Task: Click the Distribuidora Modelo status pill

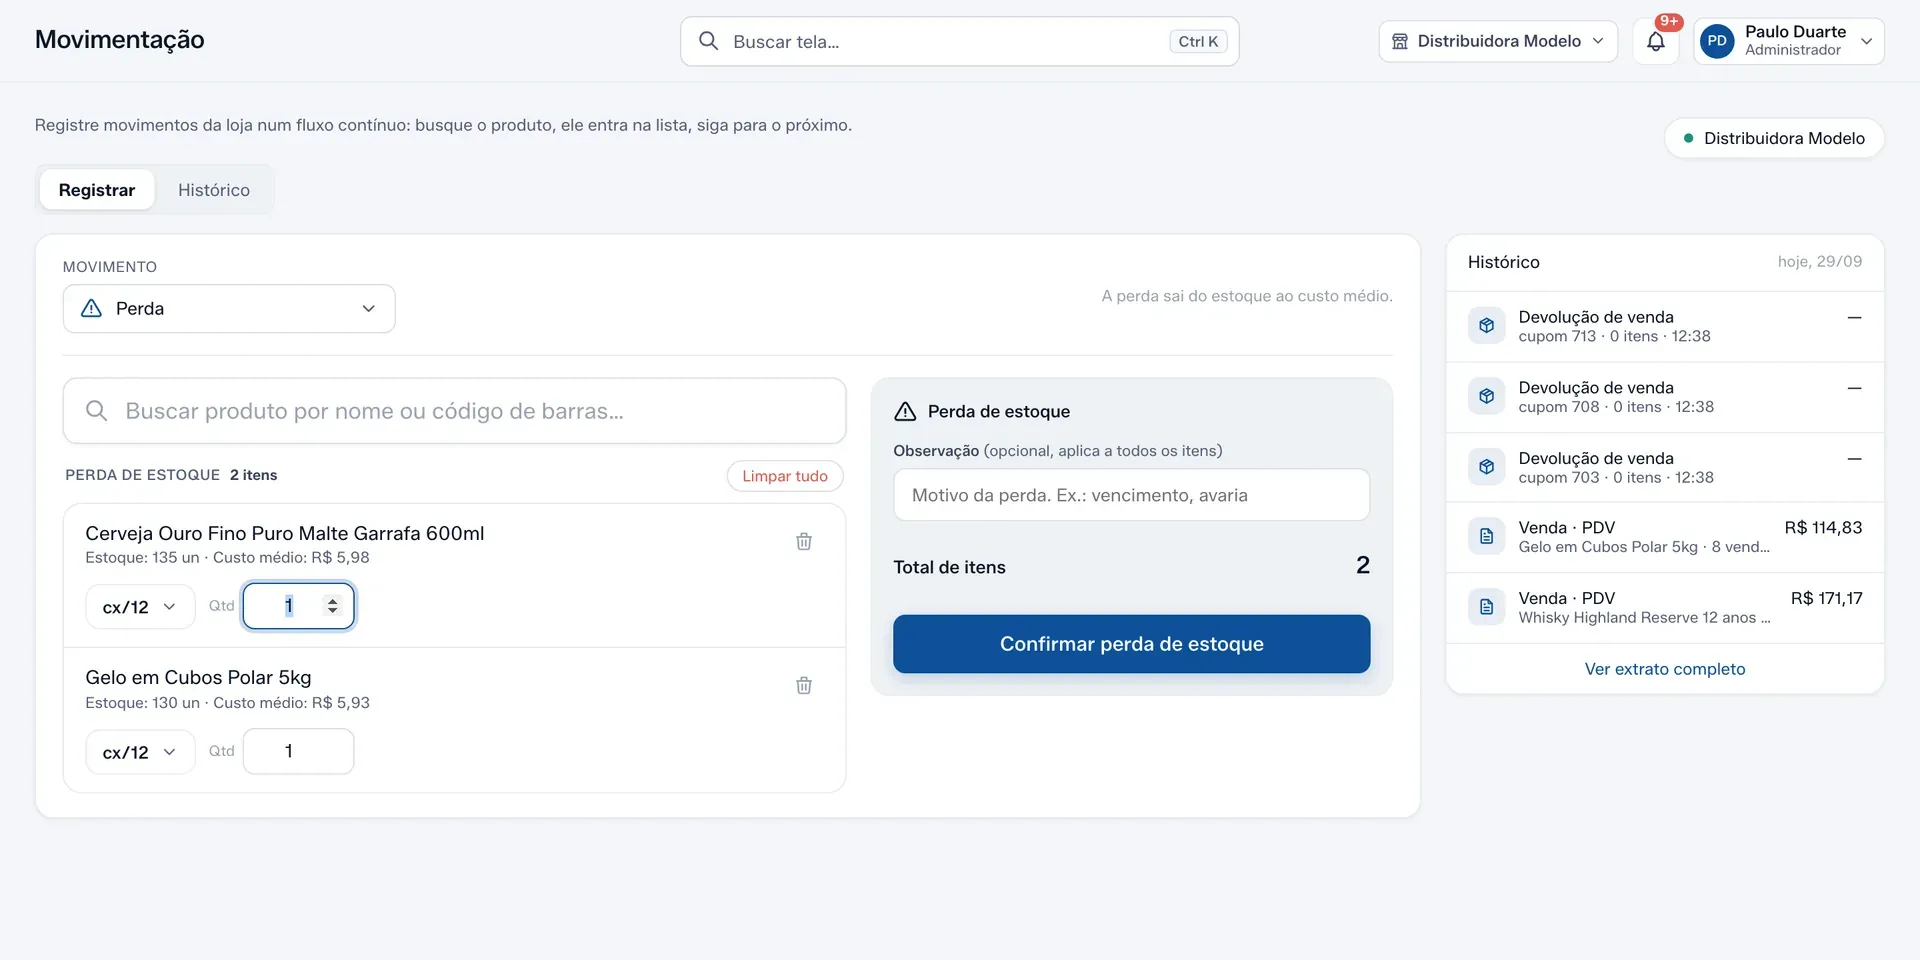Action: [1774, 138]
